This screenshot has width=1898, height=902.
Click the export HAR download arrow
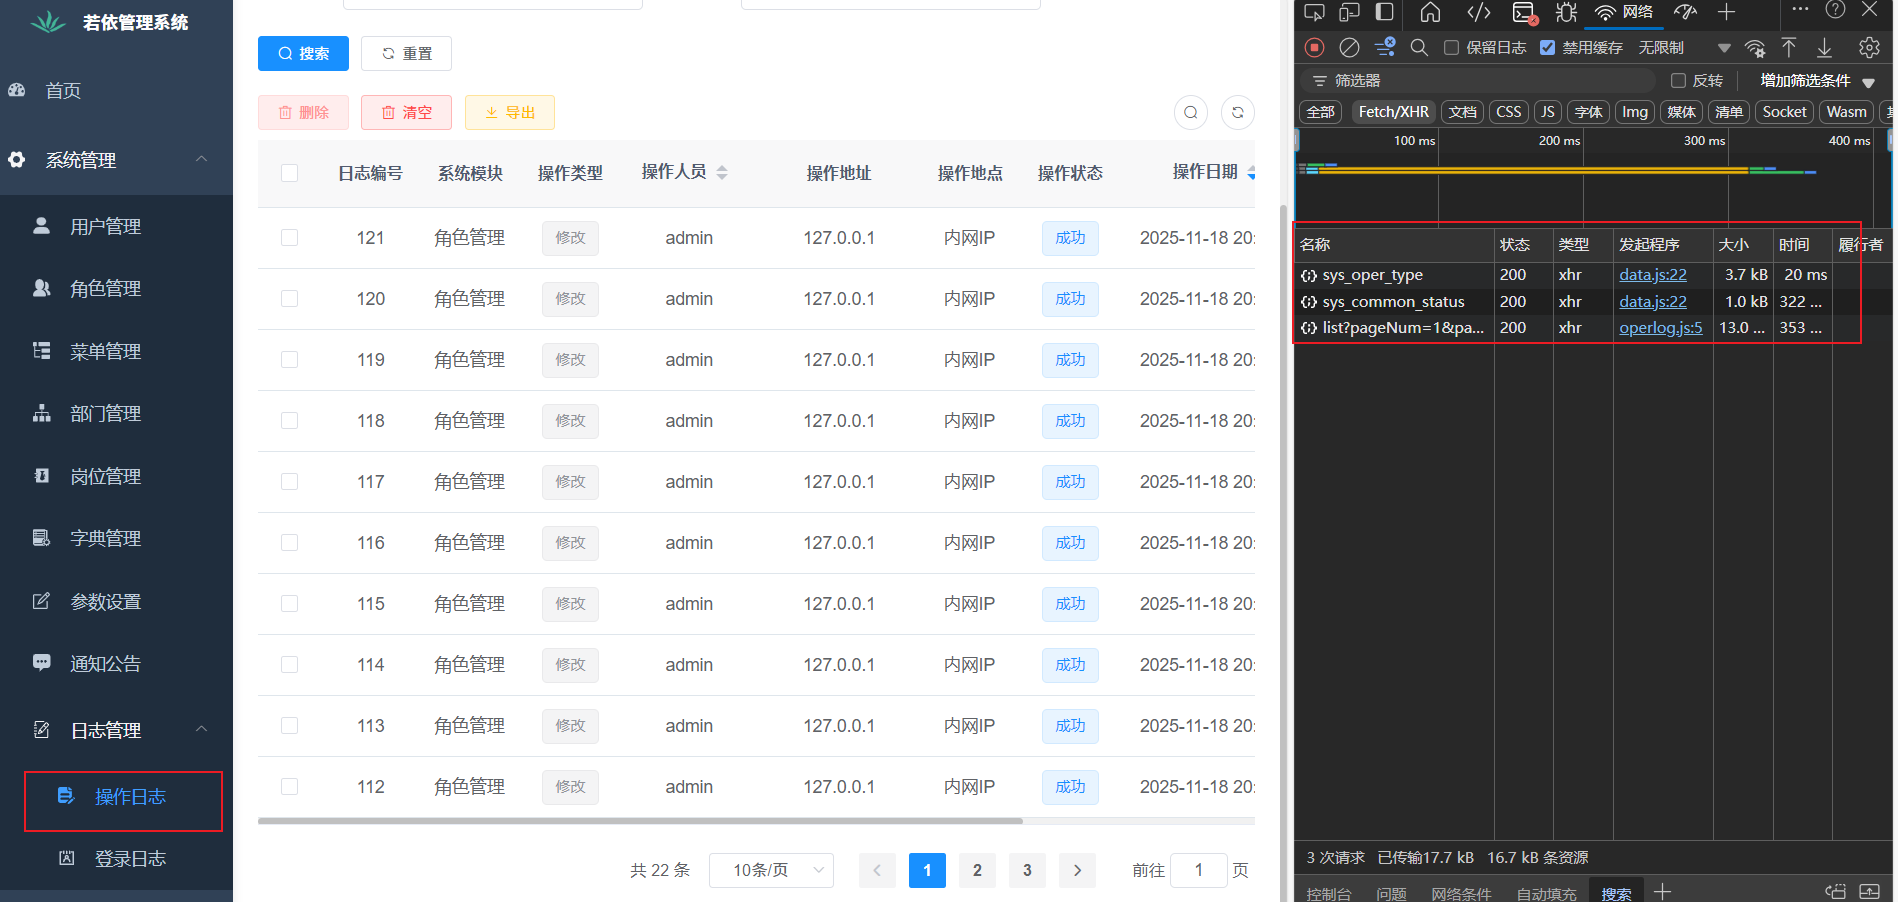[1825, 47]
